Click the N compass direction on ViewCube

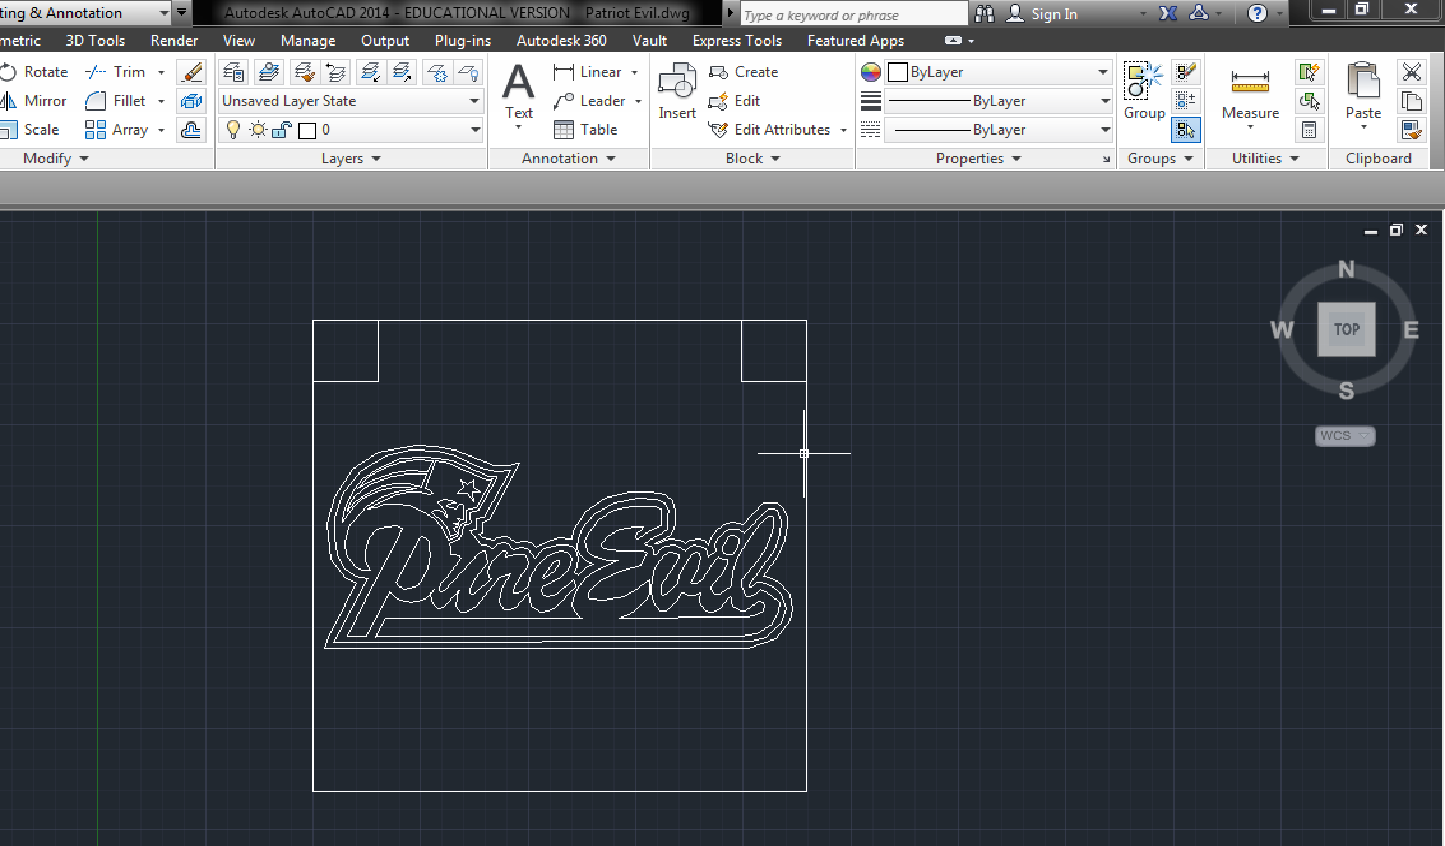1346,270
